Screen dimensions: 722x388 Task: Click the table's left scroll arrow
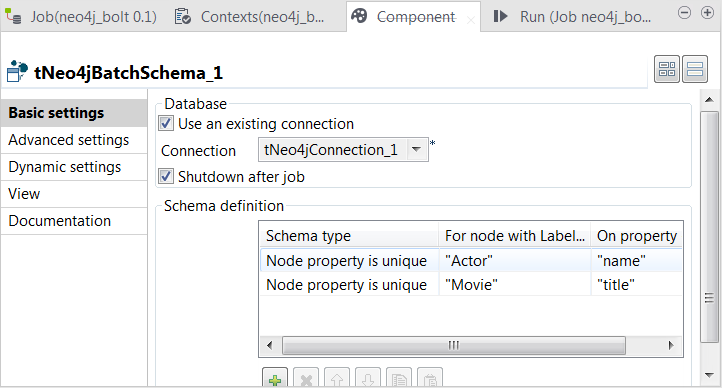tap(270, 345)
